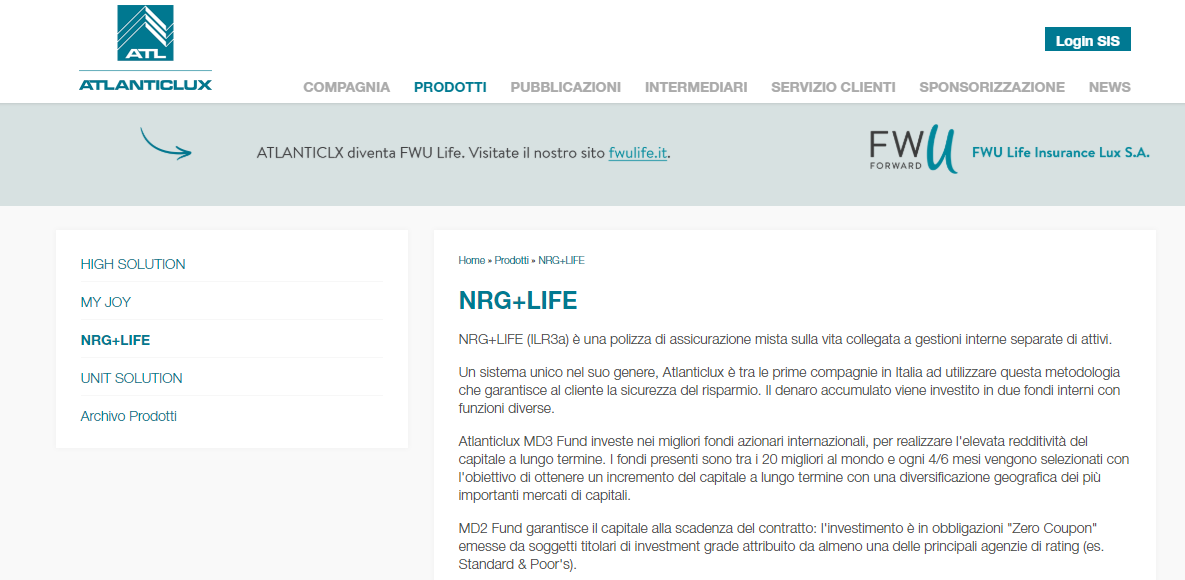Select NEWS in the navigation bar

click(x=1109, y=87)
